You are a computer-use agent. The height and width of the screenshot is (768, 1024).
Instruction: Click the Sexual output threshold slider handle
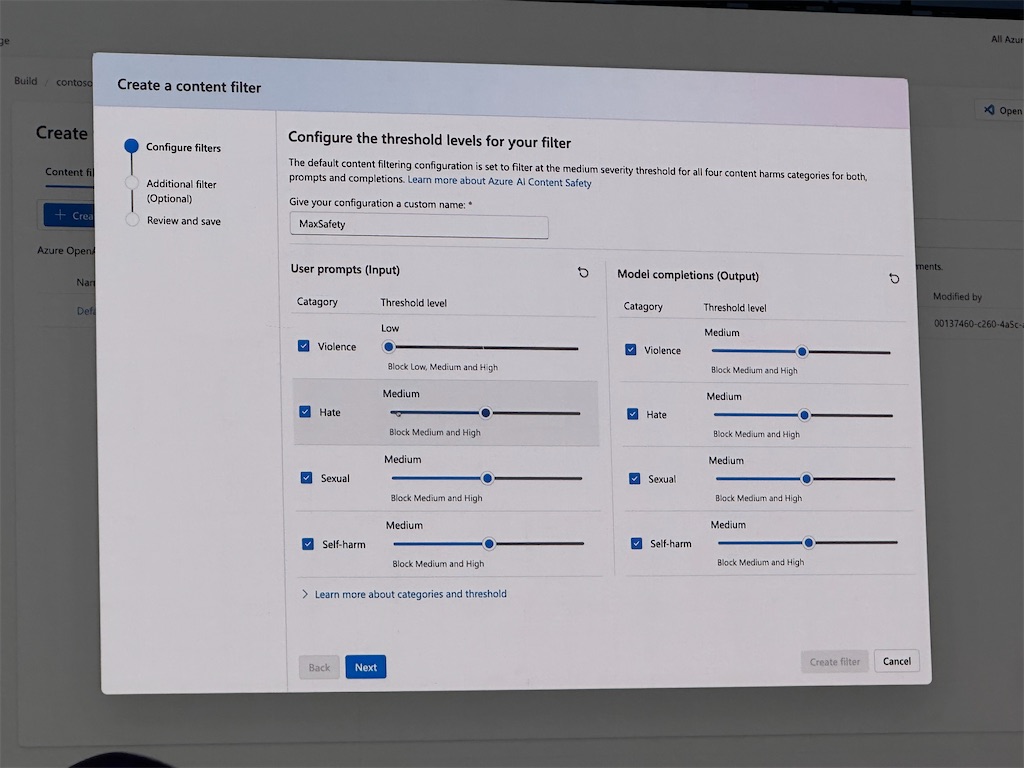pyautogui.click(x=807, y=479)
